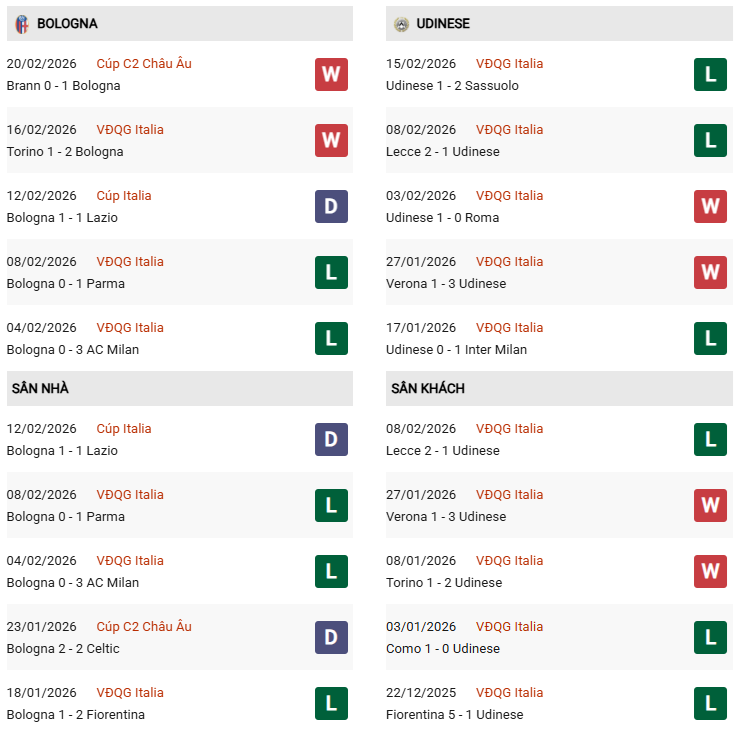
Task: Click the W badge for Udinese 1-0 Roma
Action: 710,207
